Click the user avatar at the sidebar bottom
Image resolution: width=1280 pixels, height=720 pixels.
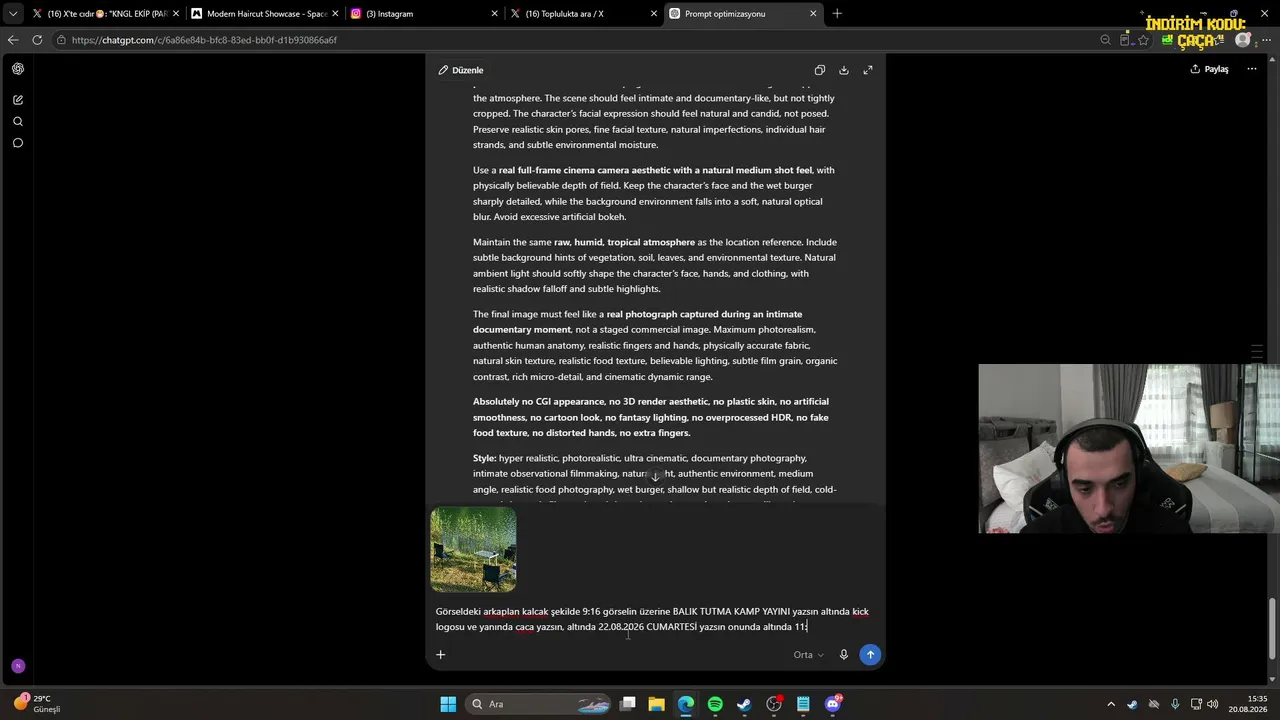coord(18,666)
